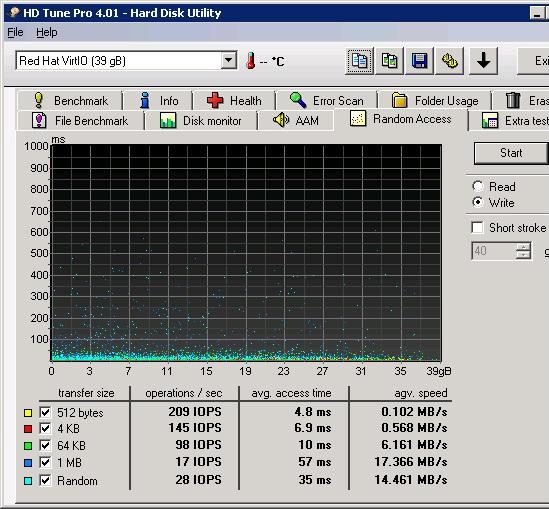549x509 pixels.
Task: Increase short stroke value with up arrow
Action: 523,246
